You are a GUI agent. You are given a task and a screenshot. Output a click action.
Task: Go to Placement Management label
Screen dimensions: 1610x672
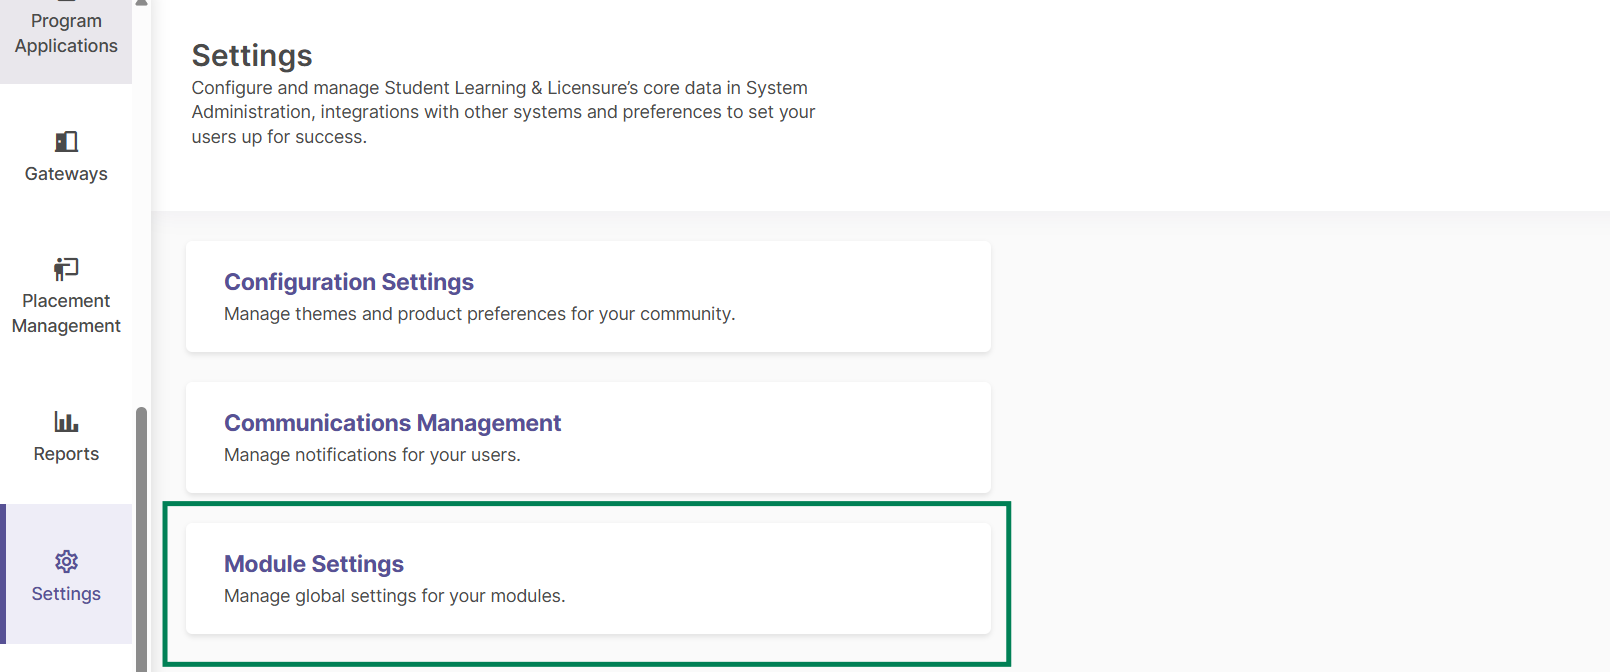[x=66, y=313]
